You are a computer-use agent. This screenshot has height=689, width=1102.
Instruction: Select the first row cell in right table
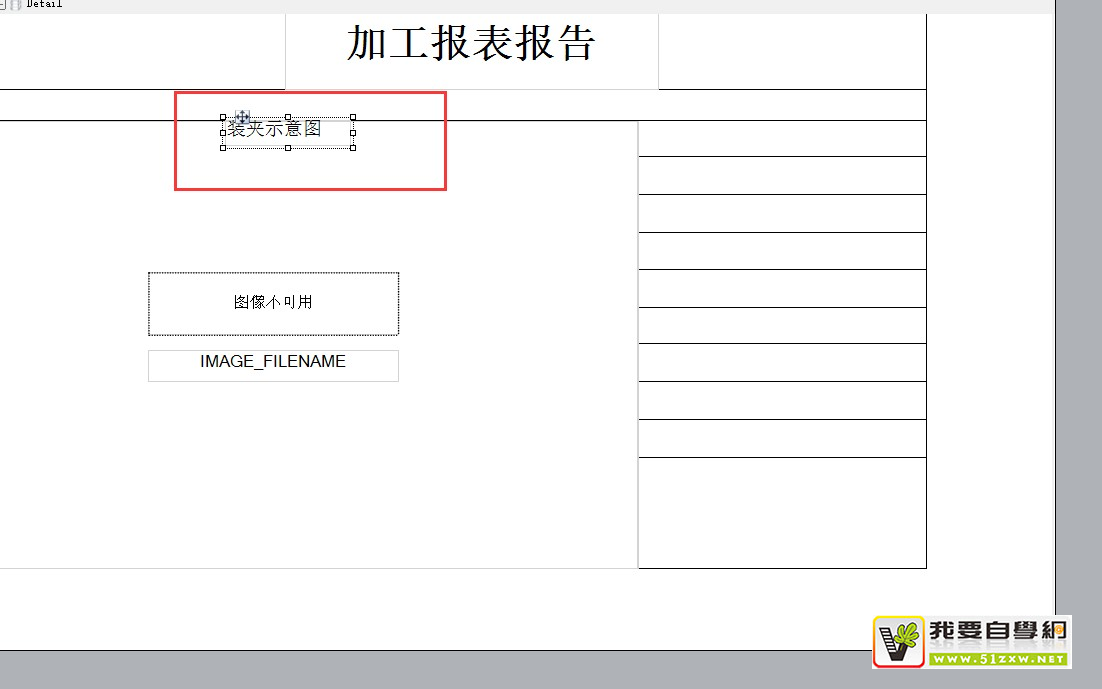point(782,139)
